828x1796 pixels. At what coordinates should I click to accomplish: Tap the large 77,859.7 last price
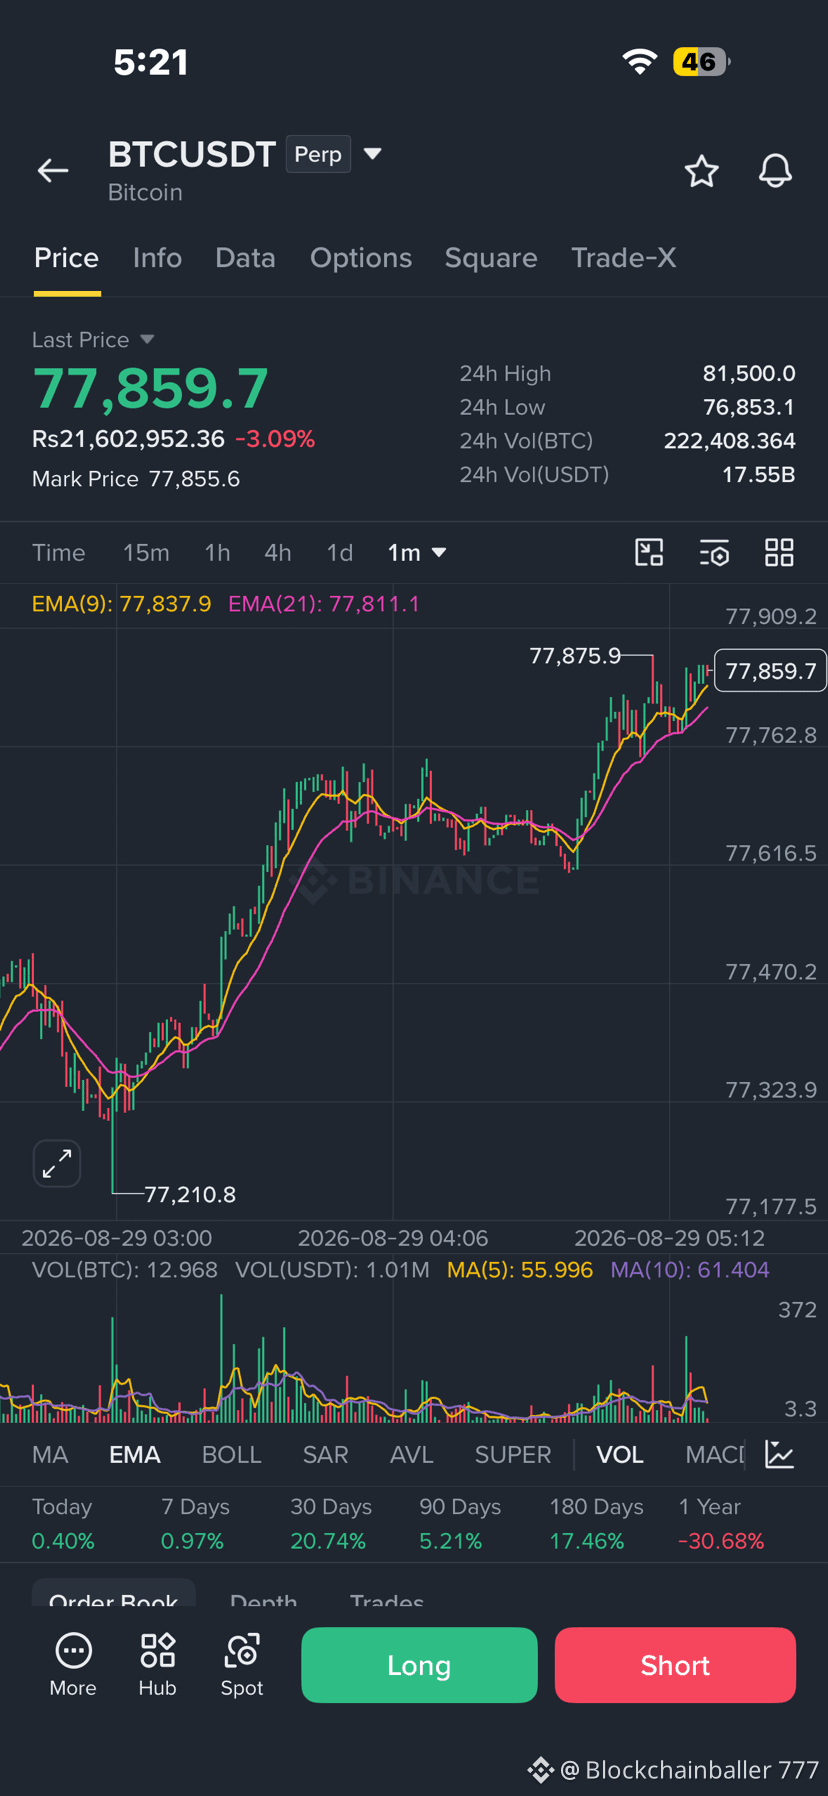coord(151,388)
